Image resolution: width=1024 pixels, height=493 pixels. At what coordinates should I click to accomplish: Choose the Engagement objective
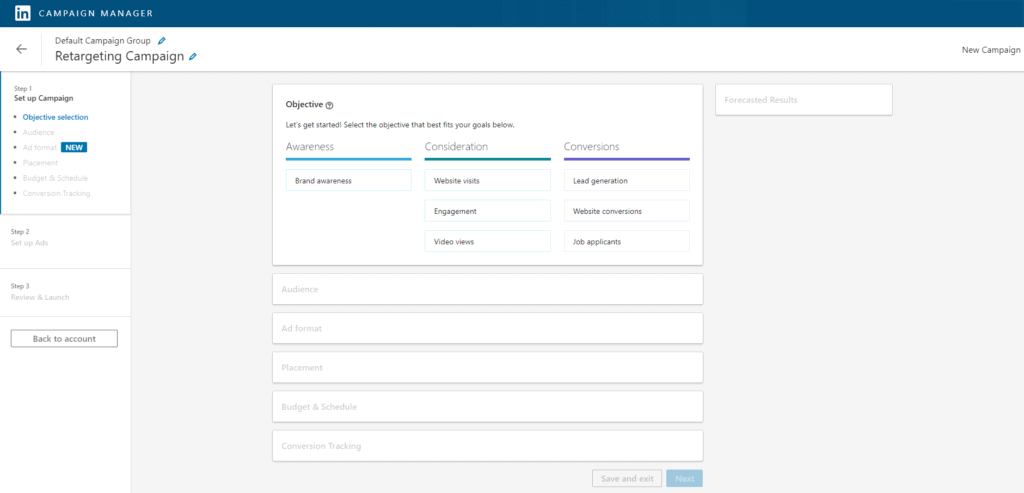488,211
